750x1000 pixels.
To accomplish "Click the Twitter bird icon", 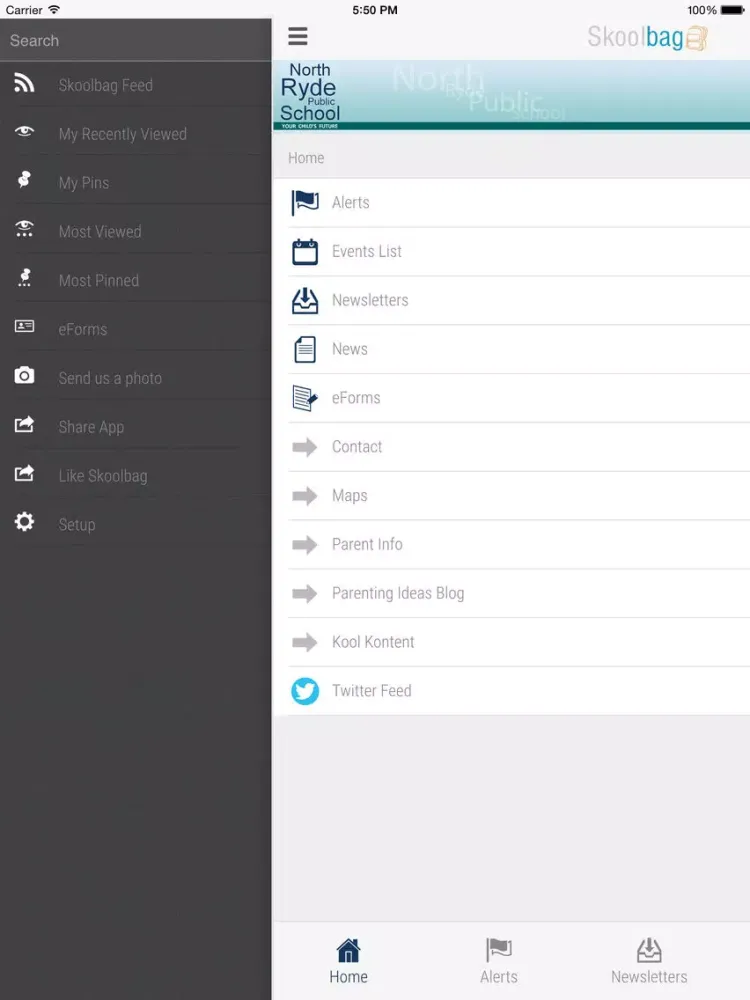I will 305,691.
